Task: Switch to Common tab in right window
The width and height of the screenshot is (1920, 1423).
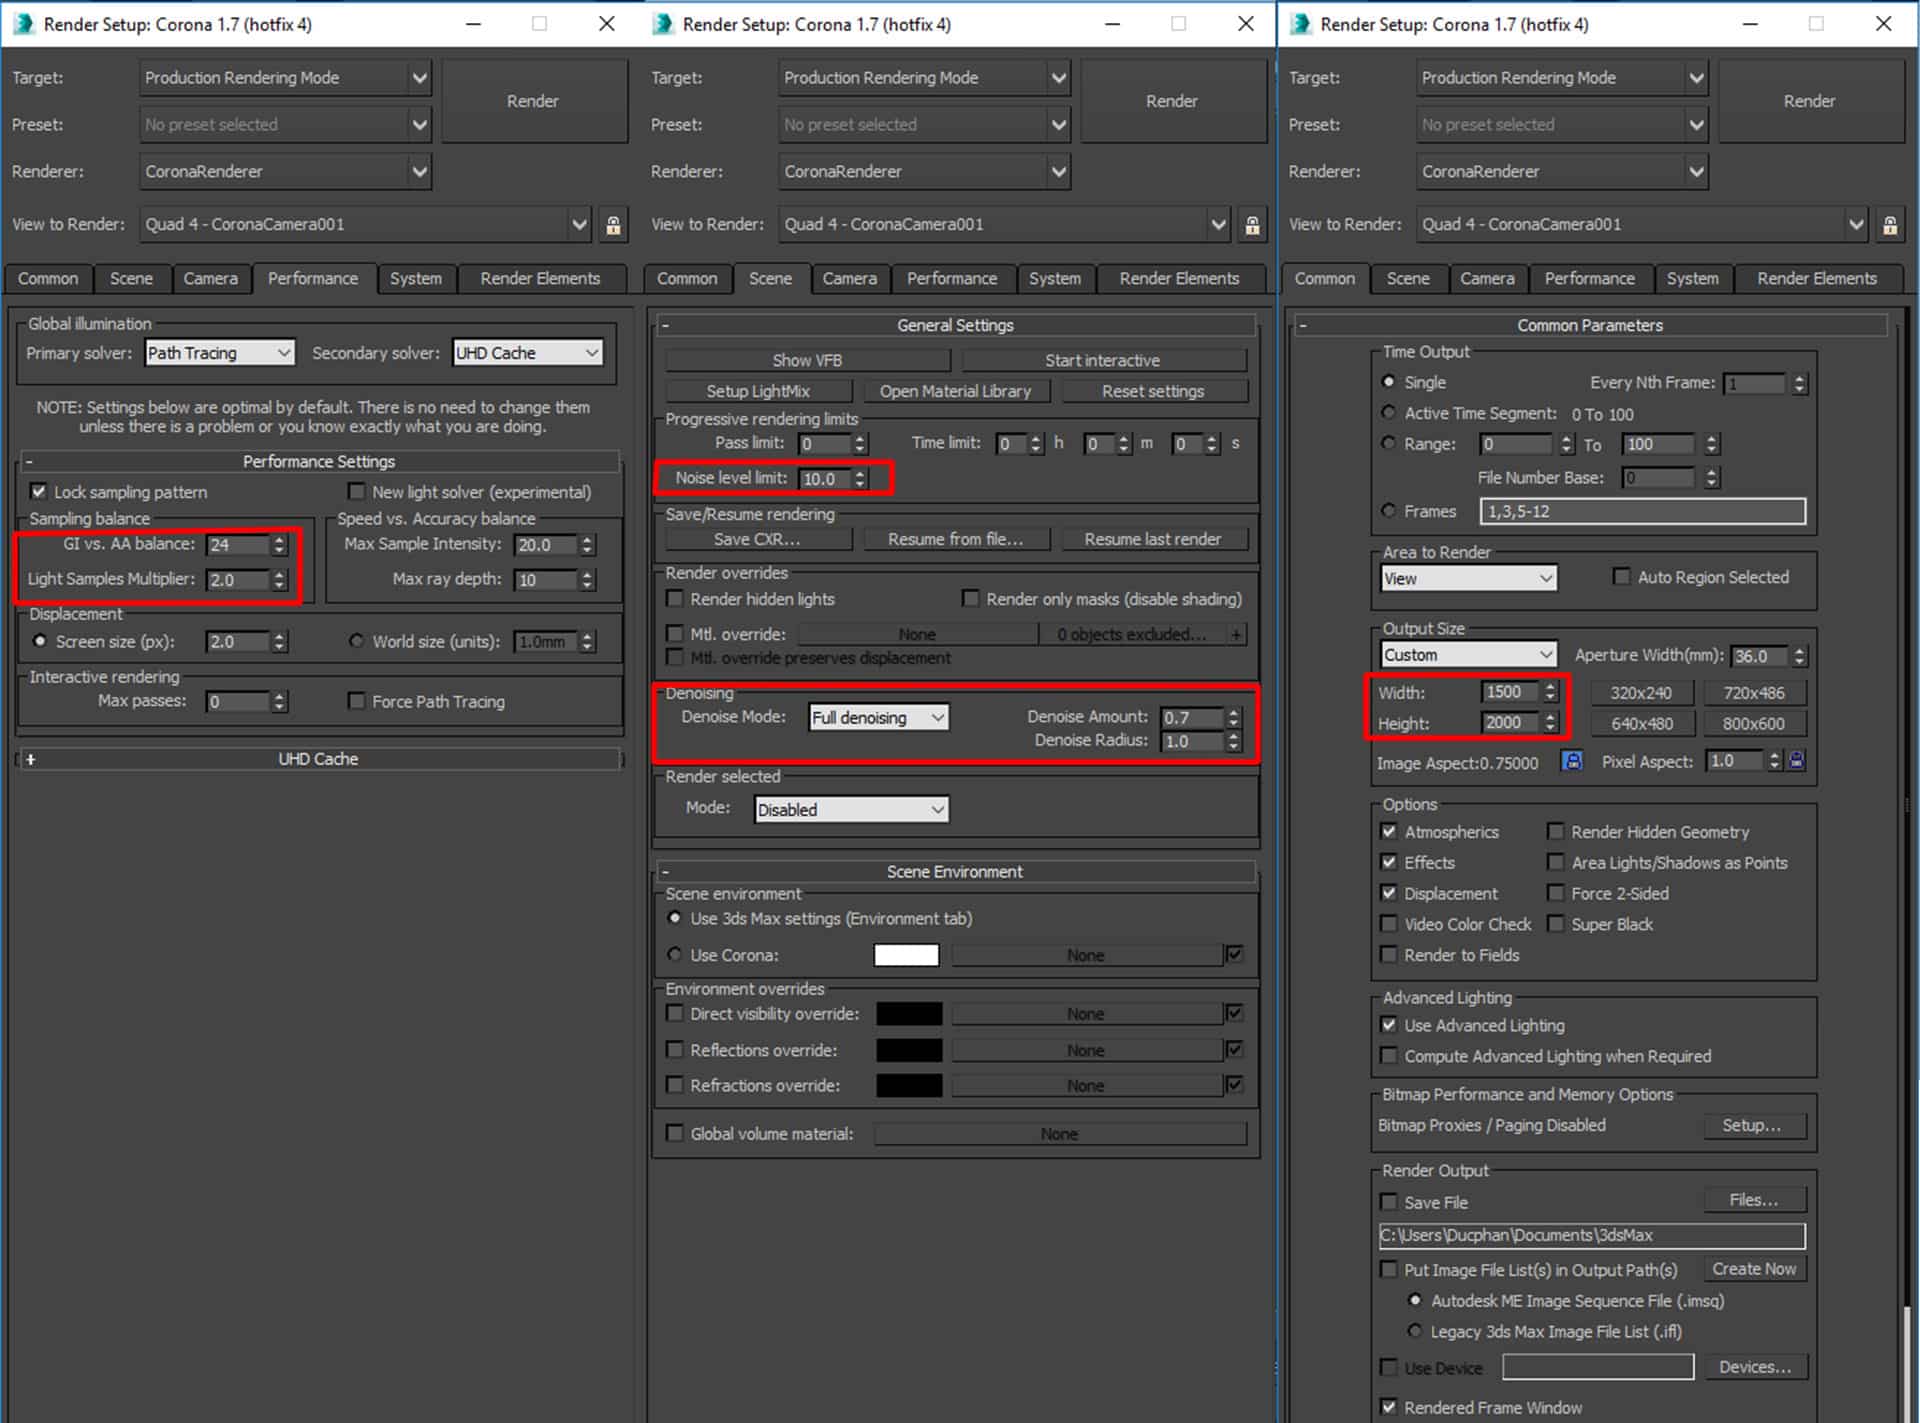Action: pyautogui.click(x=1325, y=279)
